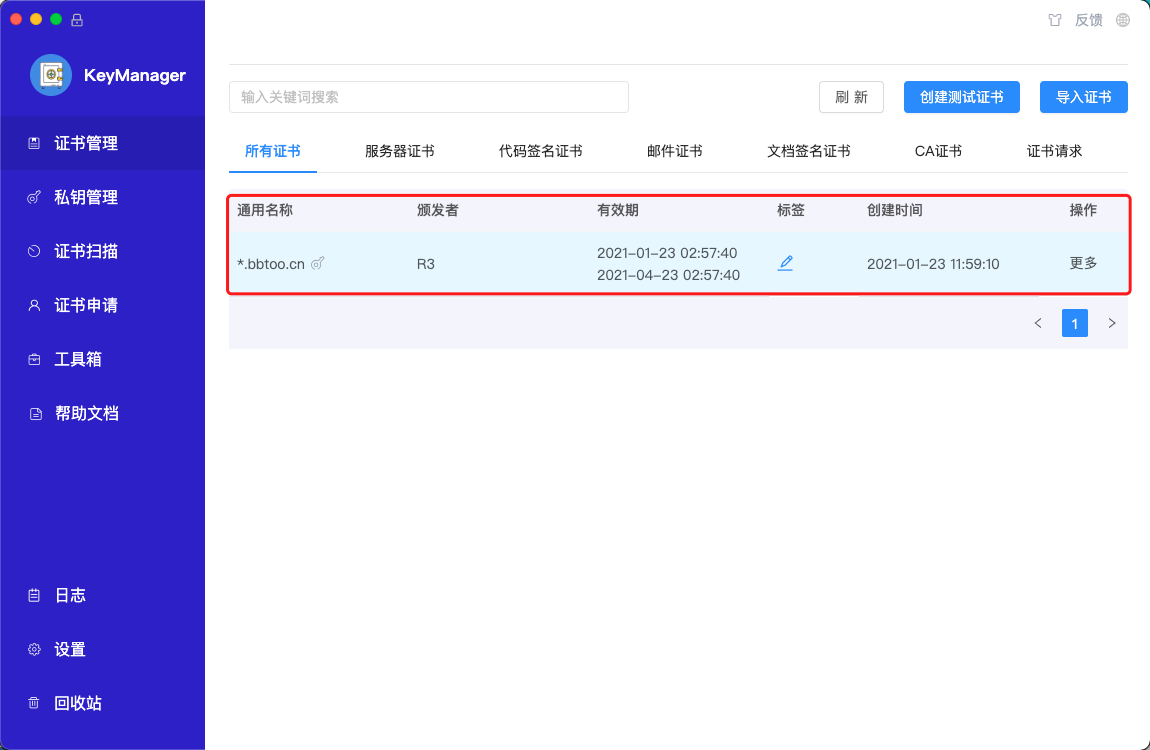
Task: Click the 导入证书 button
Action: point(1083,97)
